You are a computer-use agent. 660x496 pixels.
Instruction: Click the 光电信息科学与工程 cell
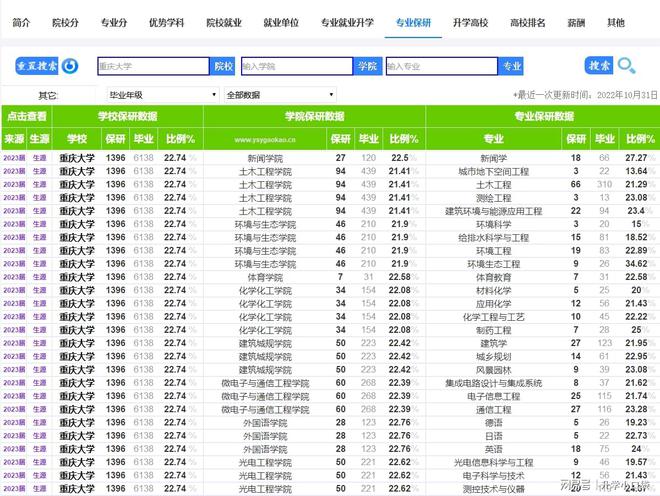point(493,462)
